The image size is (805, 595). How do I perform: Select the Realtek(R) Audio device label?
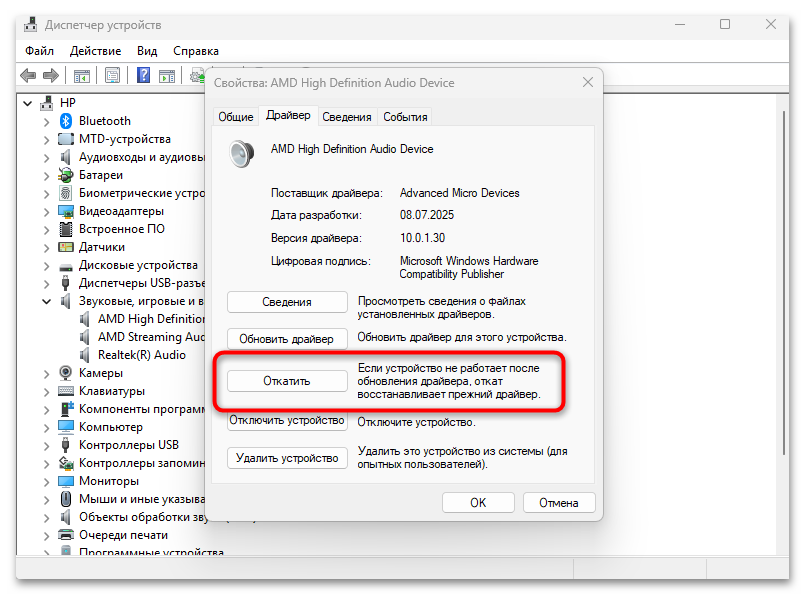click(x=142, y=355)
